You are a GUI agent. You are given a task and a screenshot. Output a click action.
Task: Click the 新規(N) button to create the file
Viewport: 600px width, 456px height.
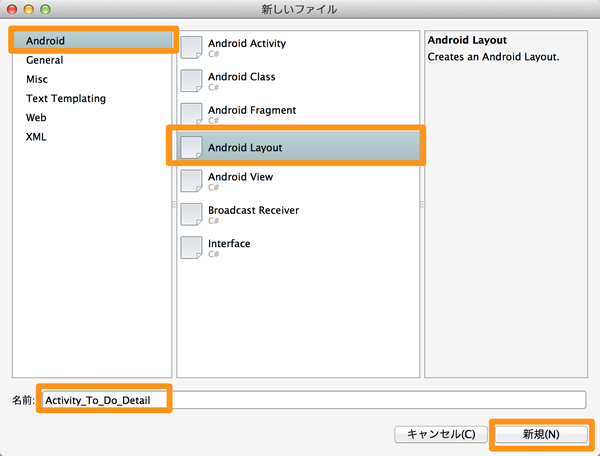(x=541, y=434)
